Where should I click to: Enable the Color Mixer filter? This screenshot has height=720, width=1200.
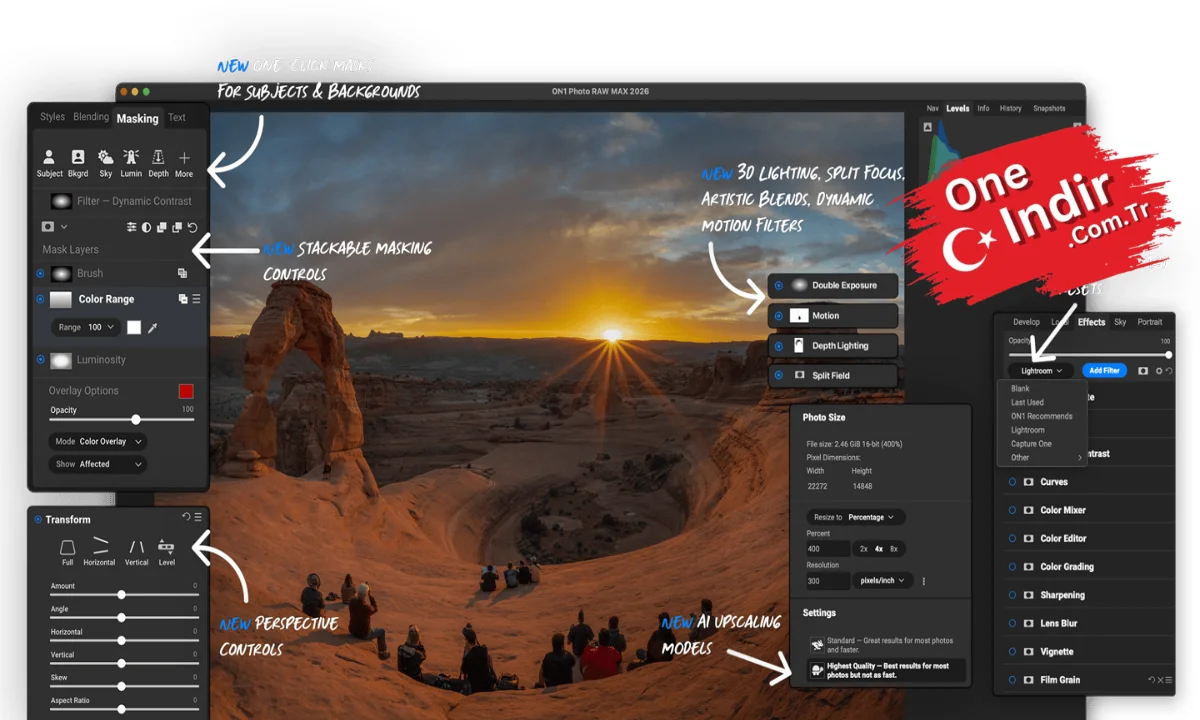point(1012,510)
